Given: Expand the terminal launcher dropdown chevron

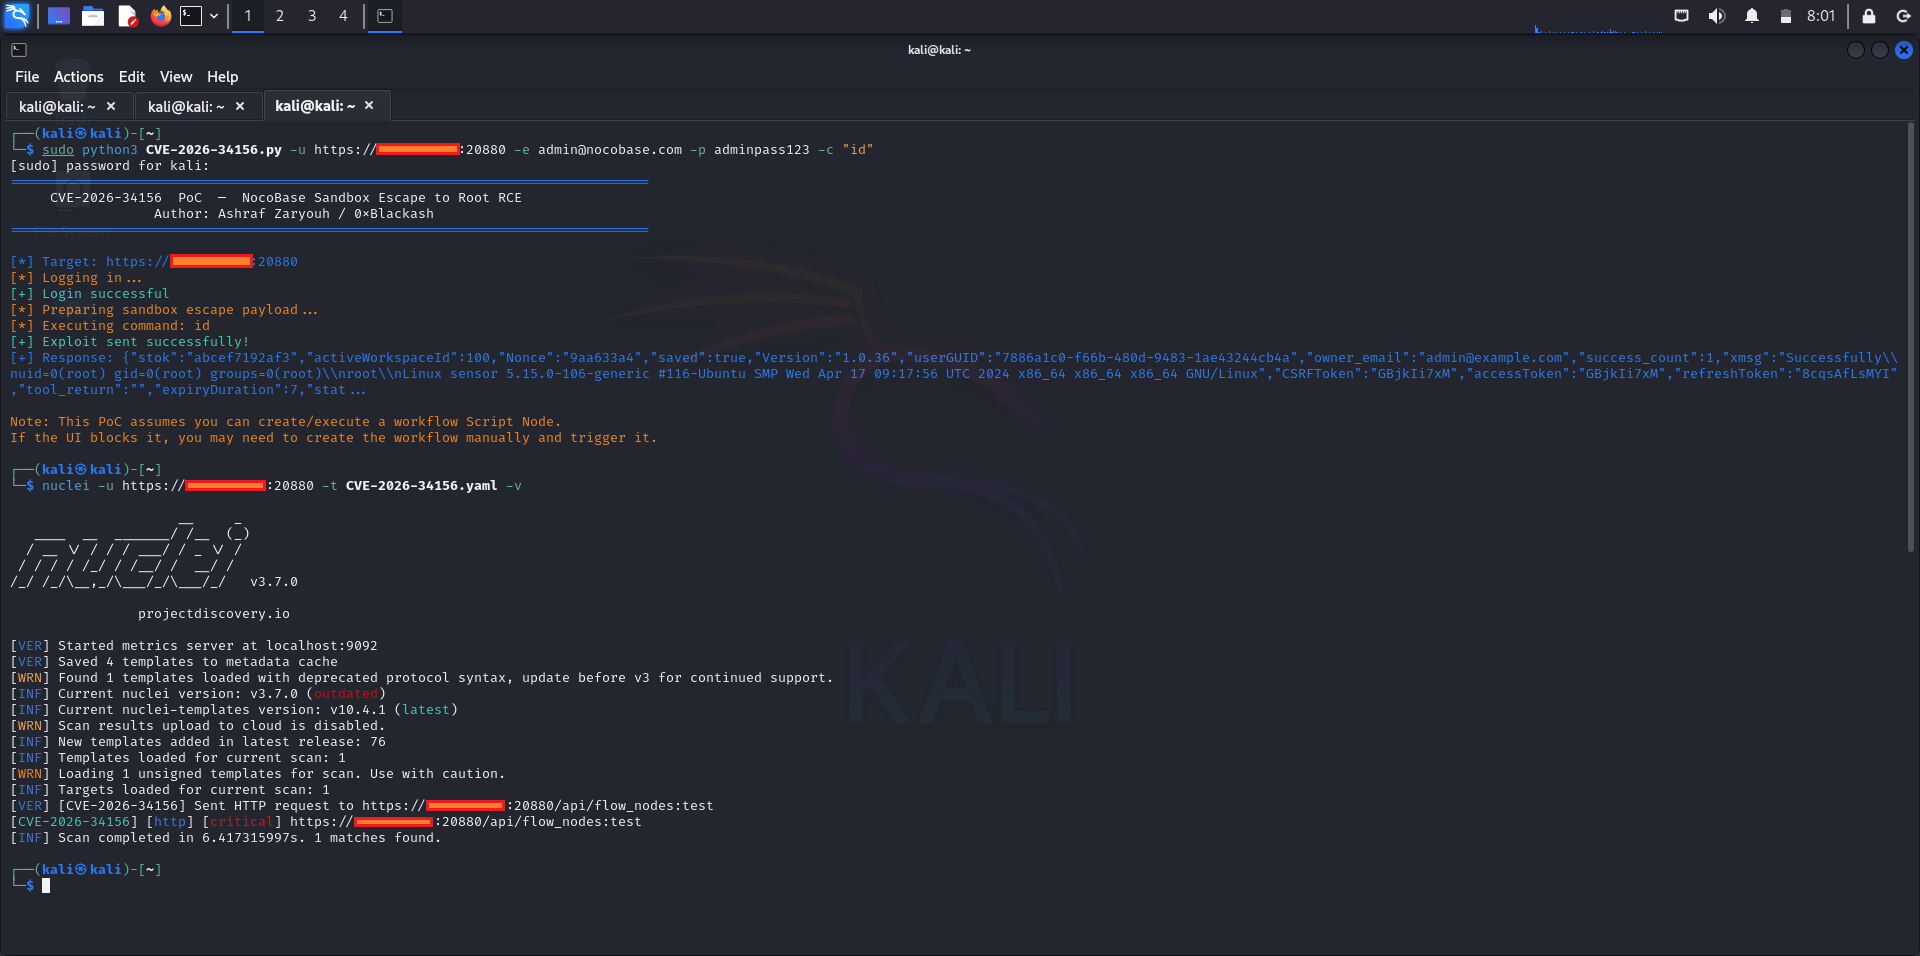Looking at the screenshot, I should (x=213, y=16).
